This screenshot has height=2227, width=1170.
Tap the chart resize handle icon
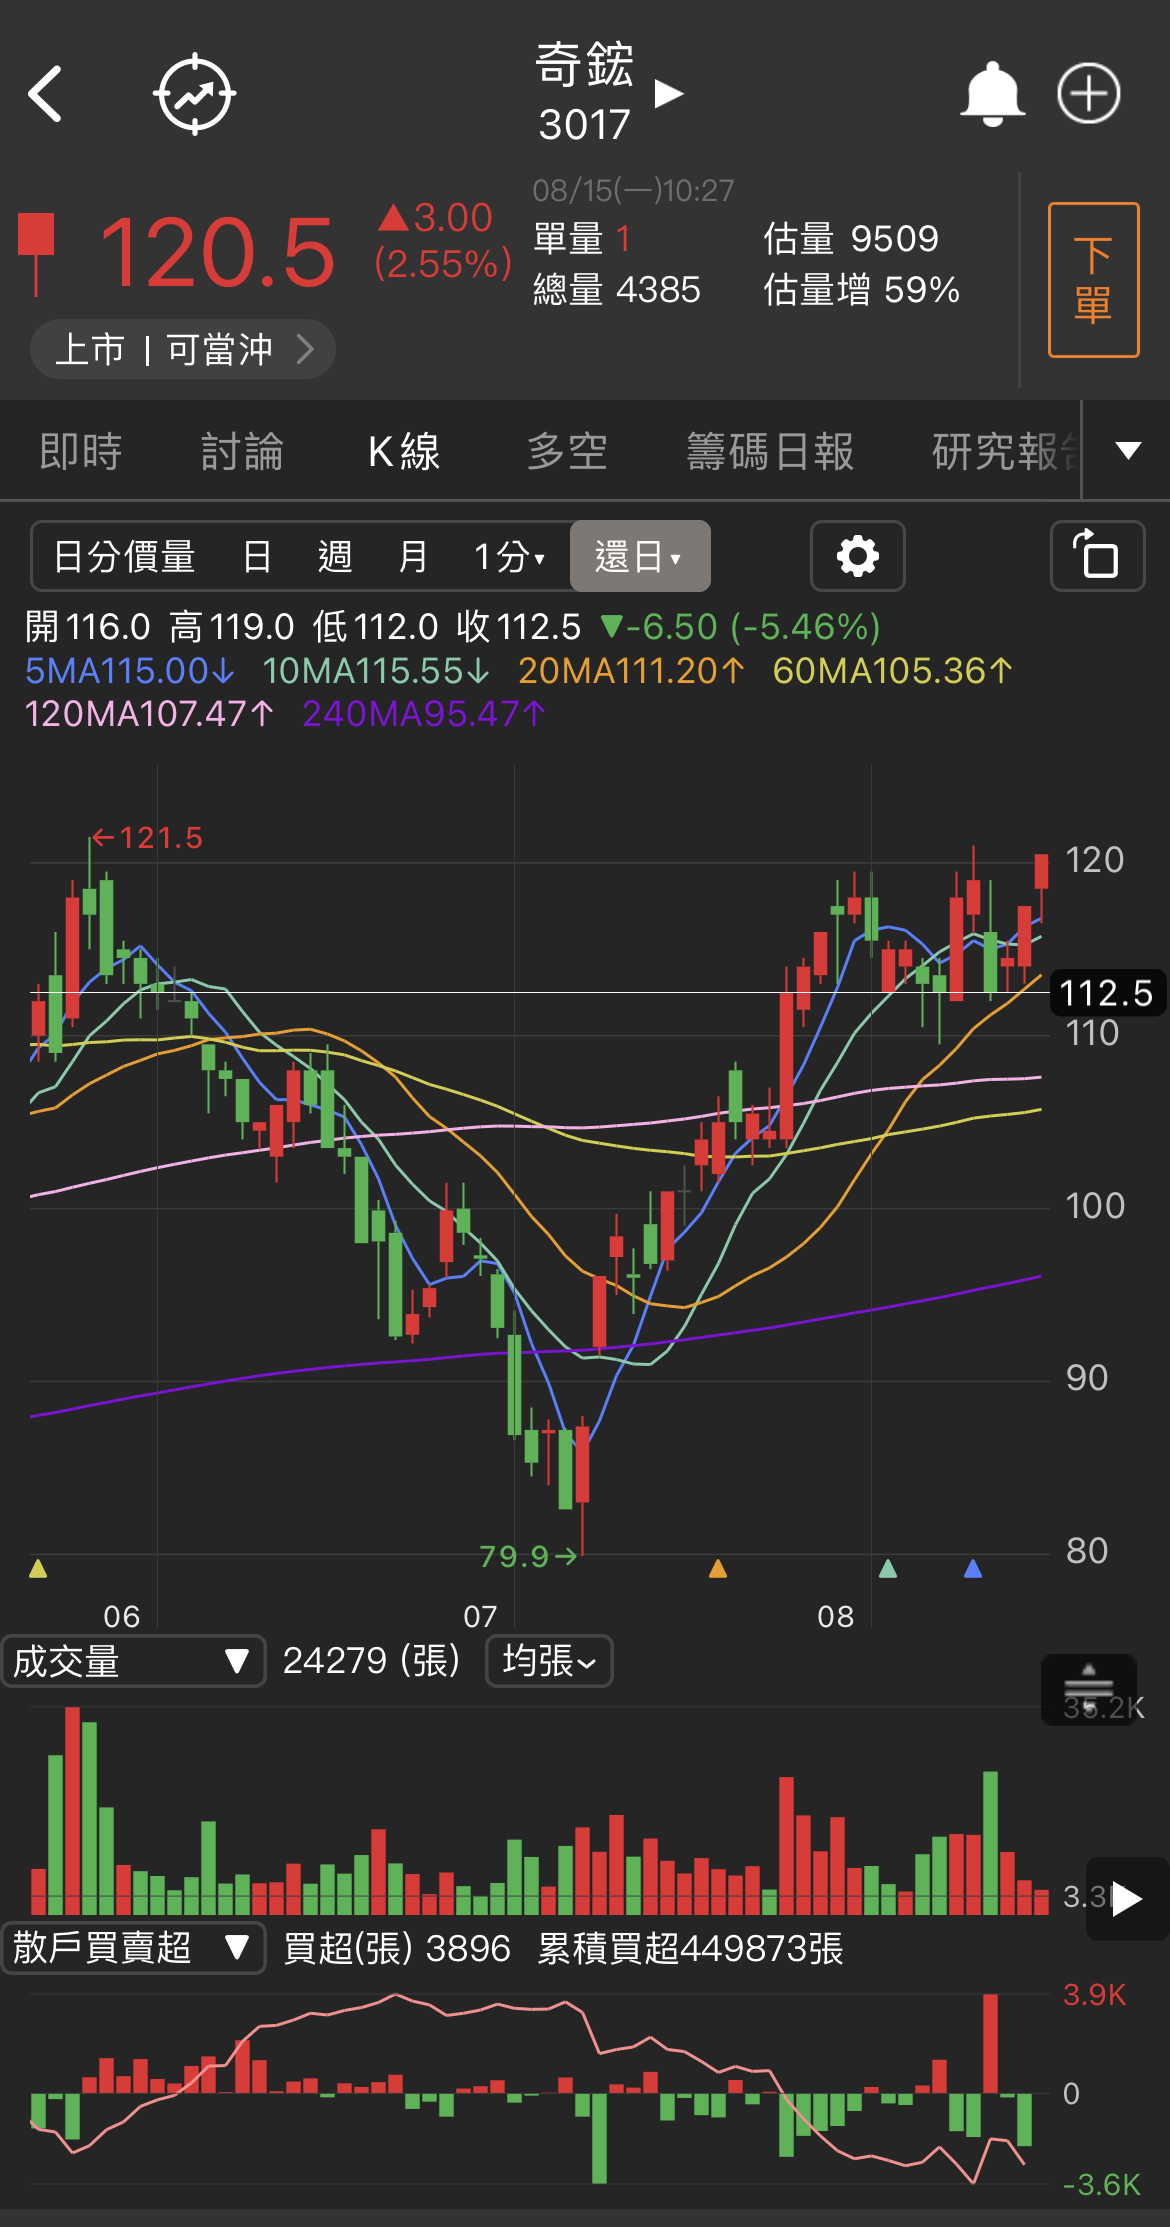[x=1088, y=1688]
